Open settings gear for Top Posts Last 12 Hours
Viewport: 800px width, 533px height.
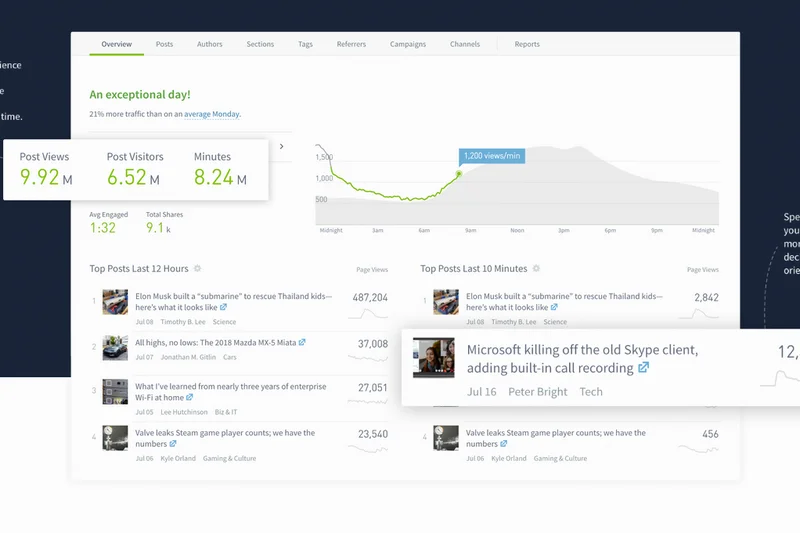click(x=197, y=269)
